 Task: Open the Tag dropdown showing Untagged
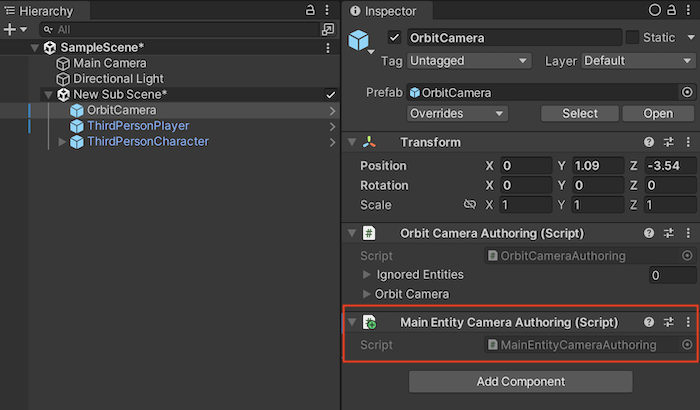467,61
